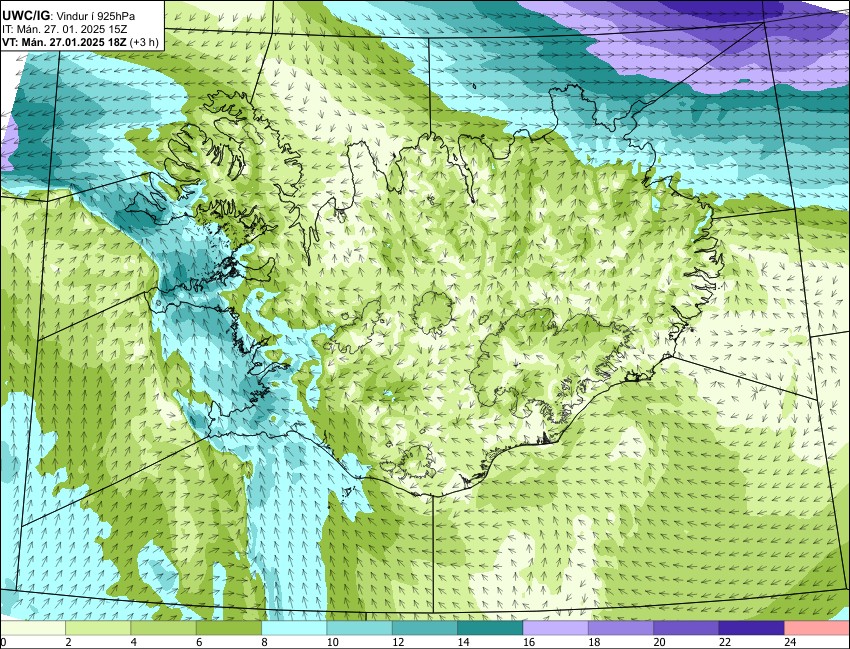Click the teal 12–14 legend swatch
Viewport: 850px width, 649px height.
(x=424, y=628)
